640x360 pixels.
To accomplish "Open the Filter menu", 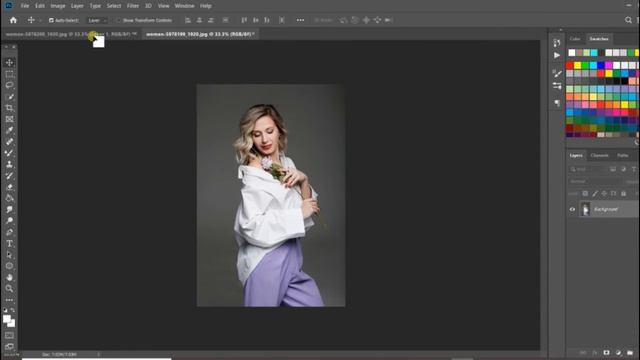I will (x=133, y=6).
